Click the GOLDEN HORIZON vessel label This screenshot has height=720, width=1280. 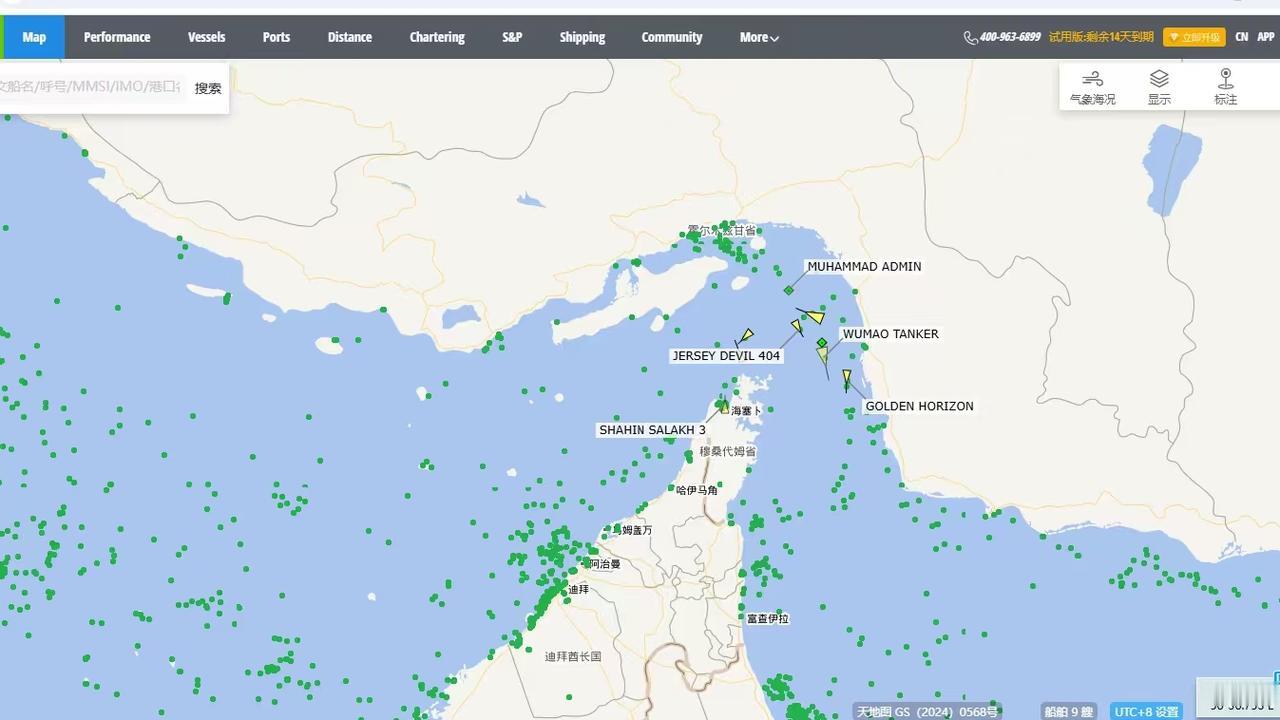pos(919,406)
